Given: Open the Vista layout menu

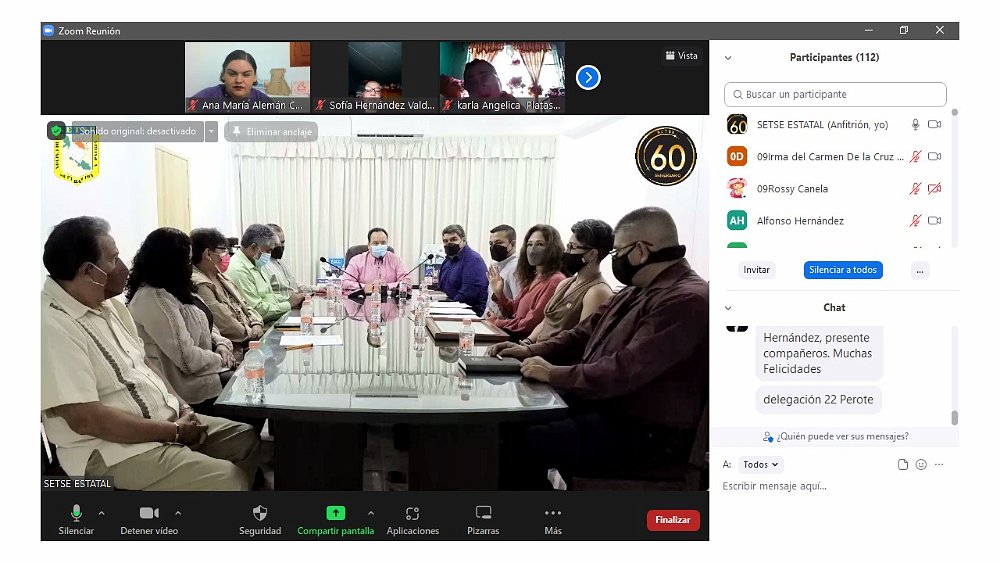Looking at the screenshot, I should click(x=681, y=56).
